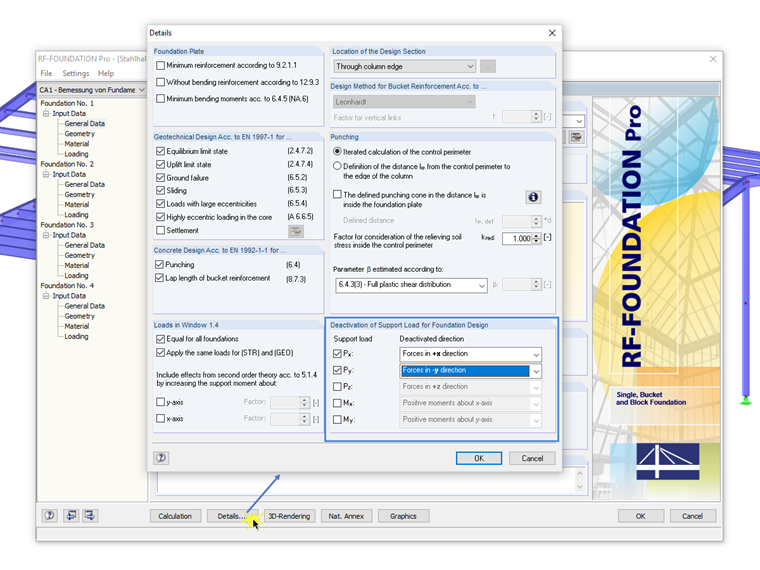Image resolution: width=760 pixels, height=570 pixels.
Task: Click Cancel in the RF-FOUNDATION Pro window
Action: coord(692,516)
